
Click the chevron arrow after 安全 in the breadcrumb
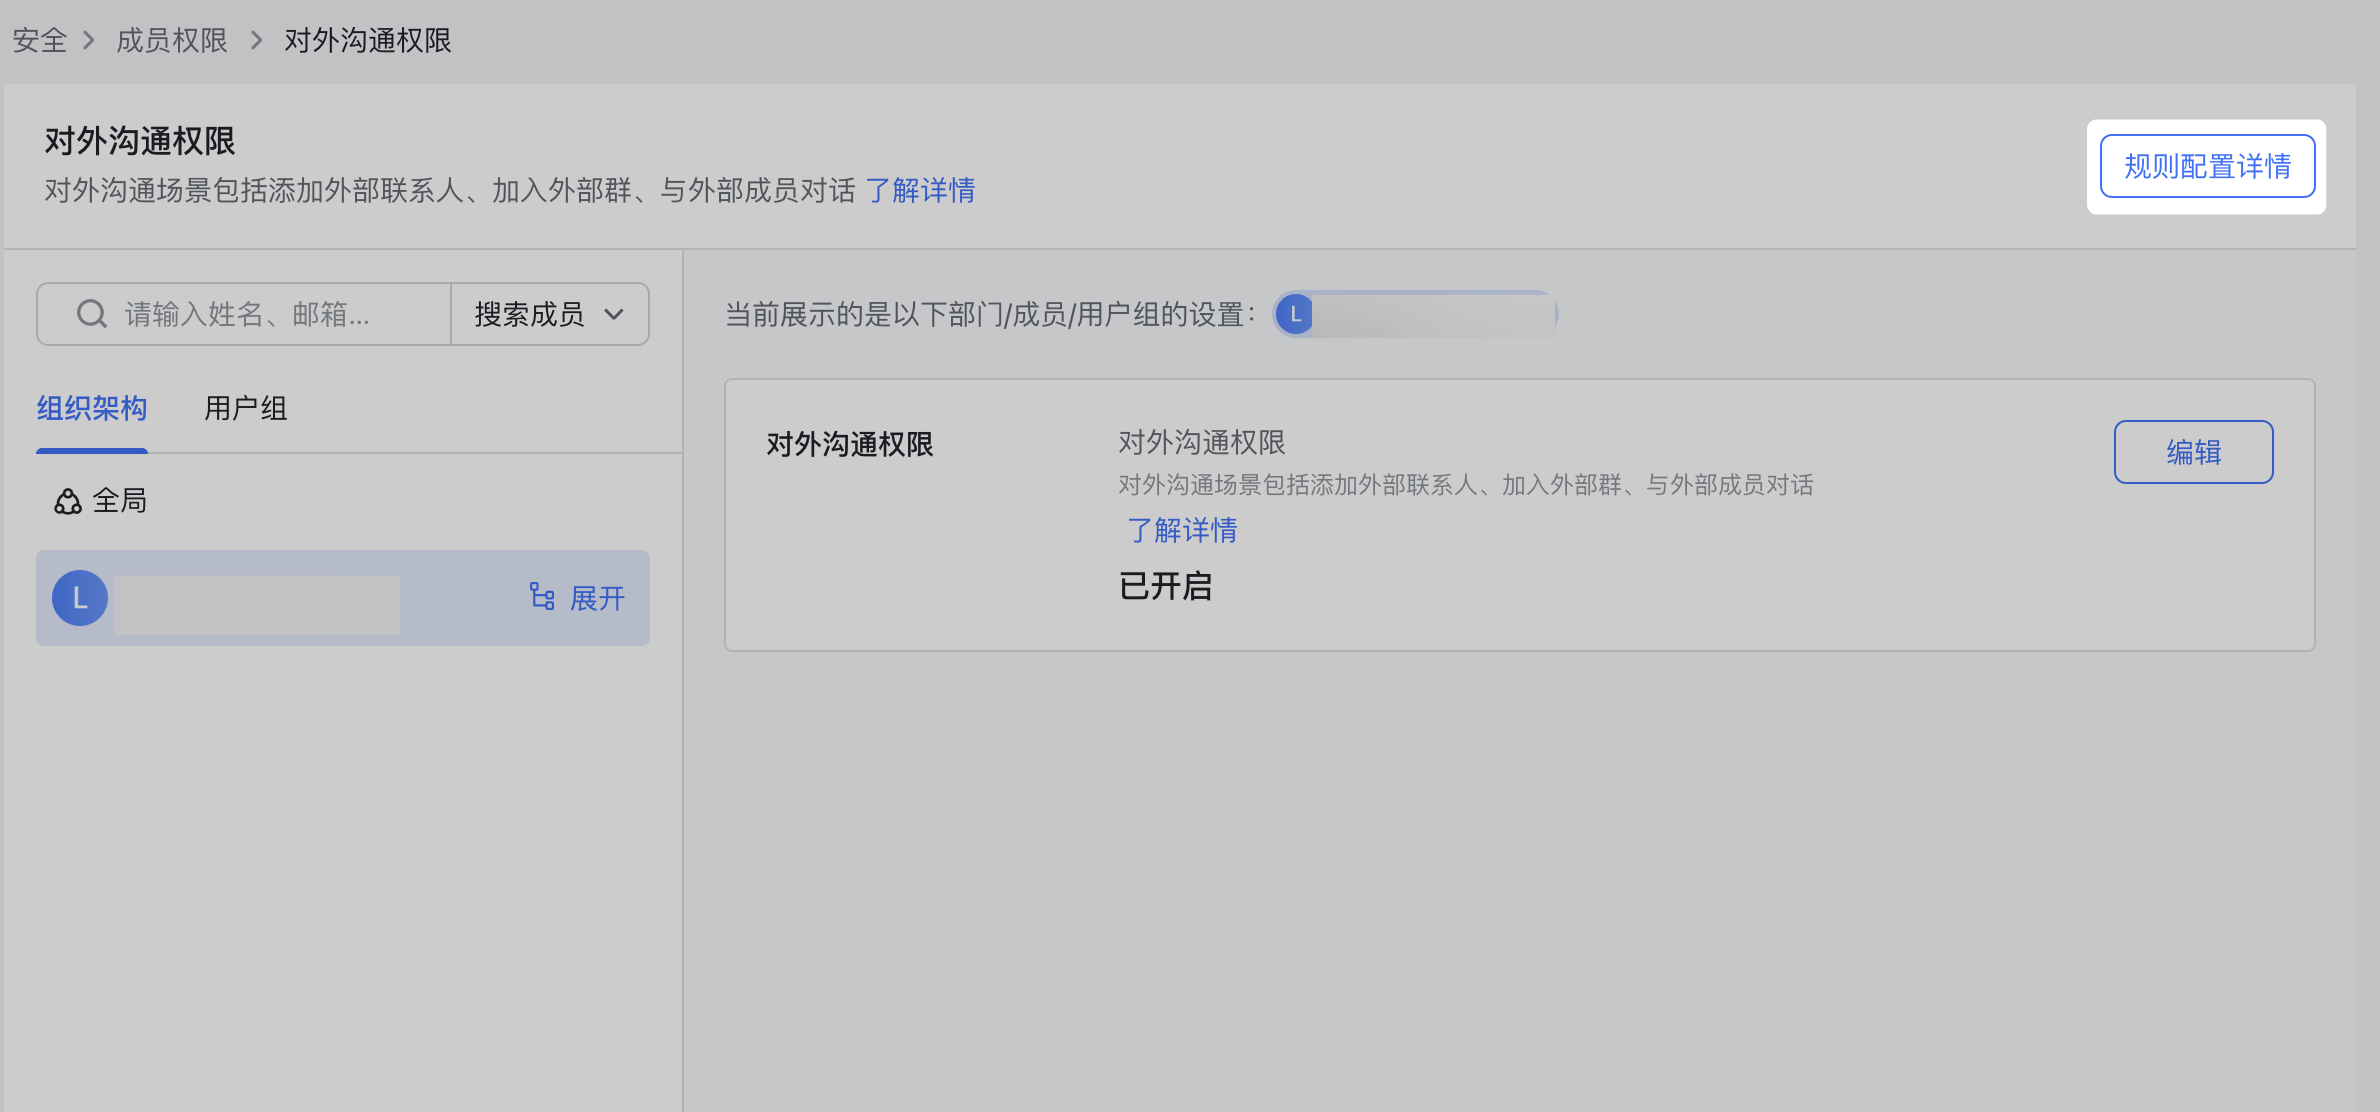click(x=89, y=40)
